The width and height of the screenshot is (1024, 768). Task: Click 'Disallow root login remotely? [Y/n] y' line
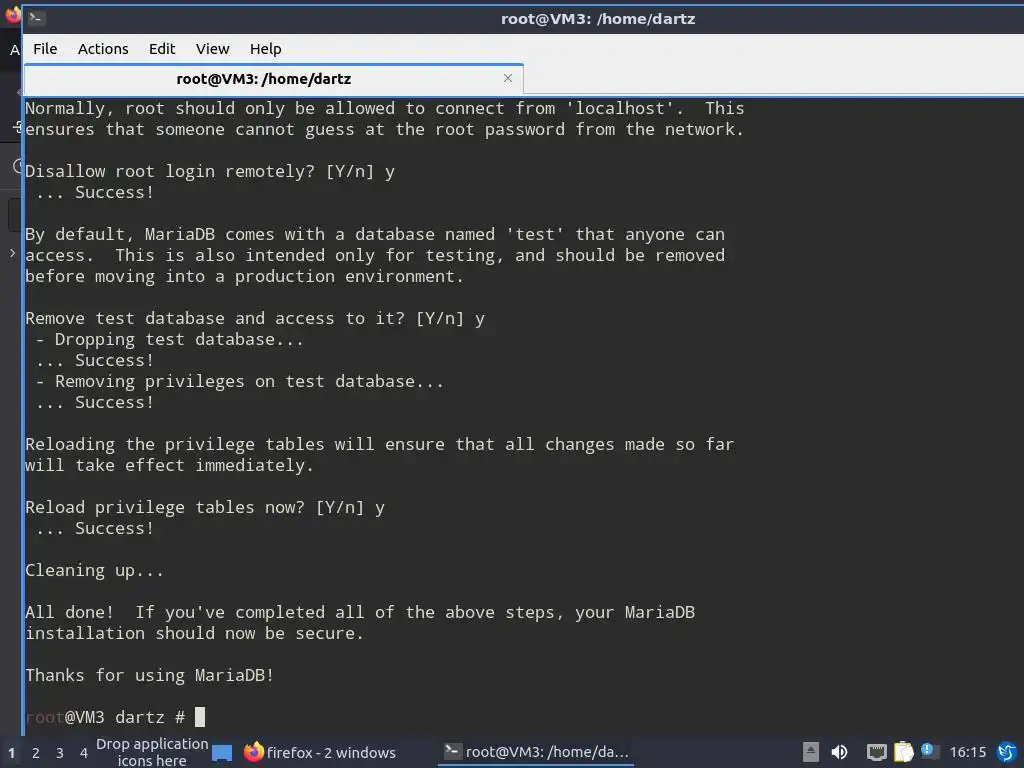[x=210, y=171]
